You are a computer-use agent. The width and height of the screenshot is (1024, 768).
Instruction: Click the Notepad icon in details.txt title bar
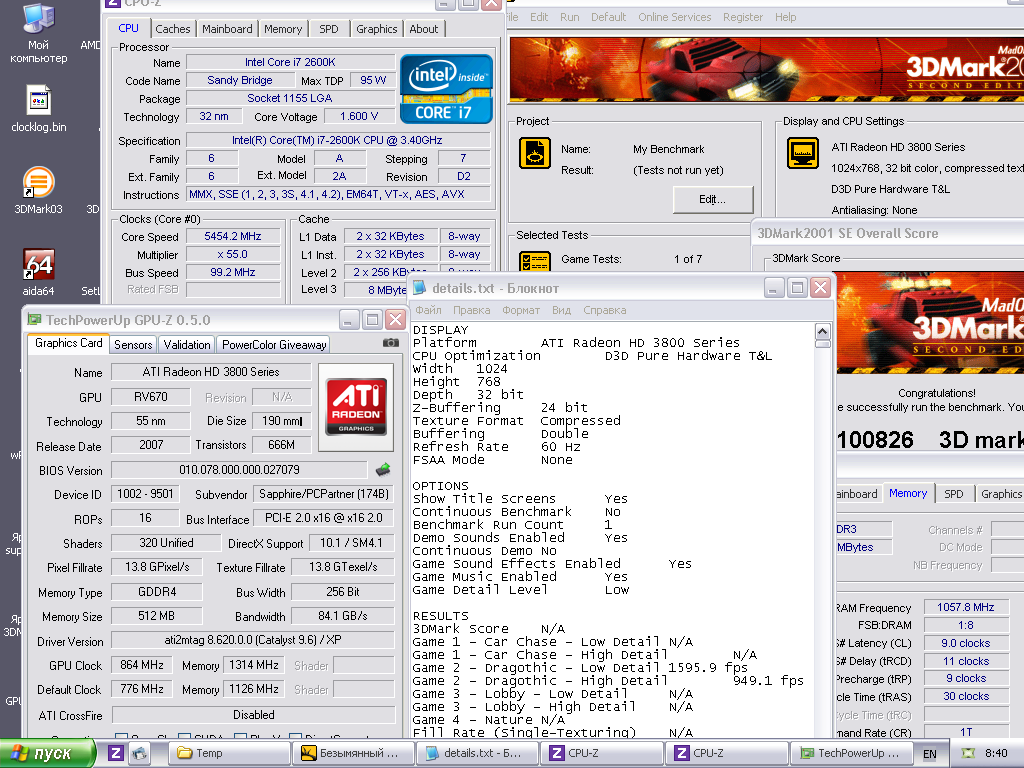pyautogui.click(x=419, y=288)
